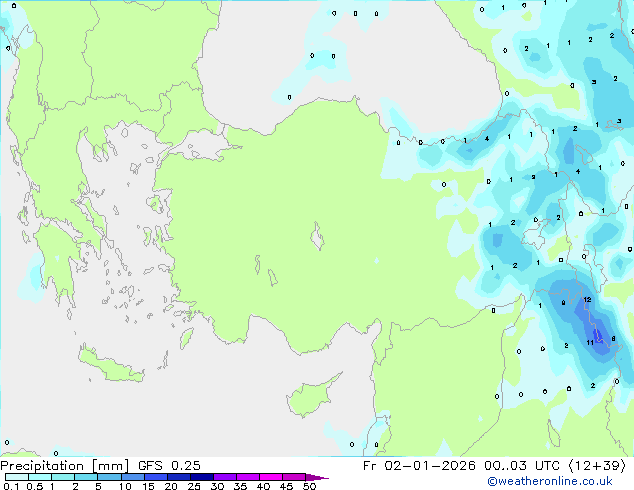Click the legend label "15"
Image resolution: width=634 pixels, height=490 pixels.
[x=148, y=486]
